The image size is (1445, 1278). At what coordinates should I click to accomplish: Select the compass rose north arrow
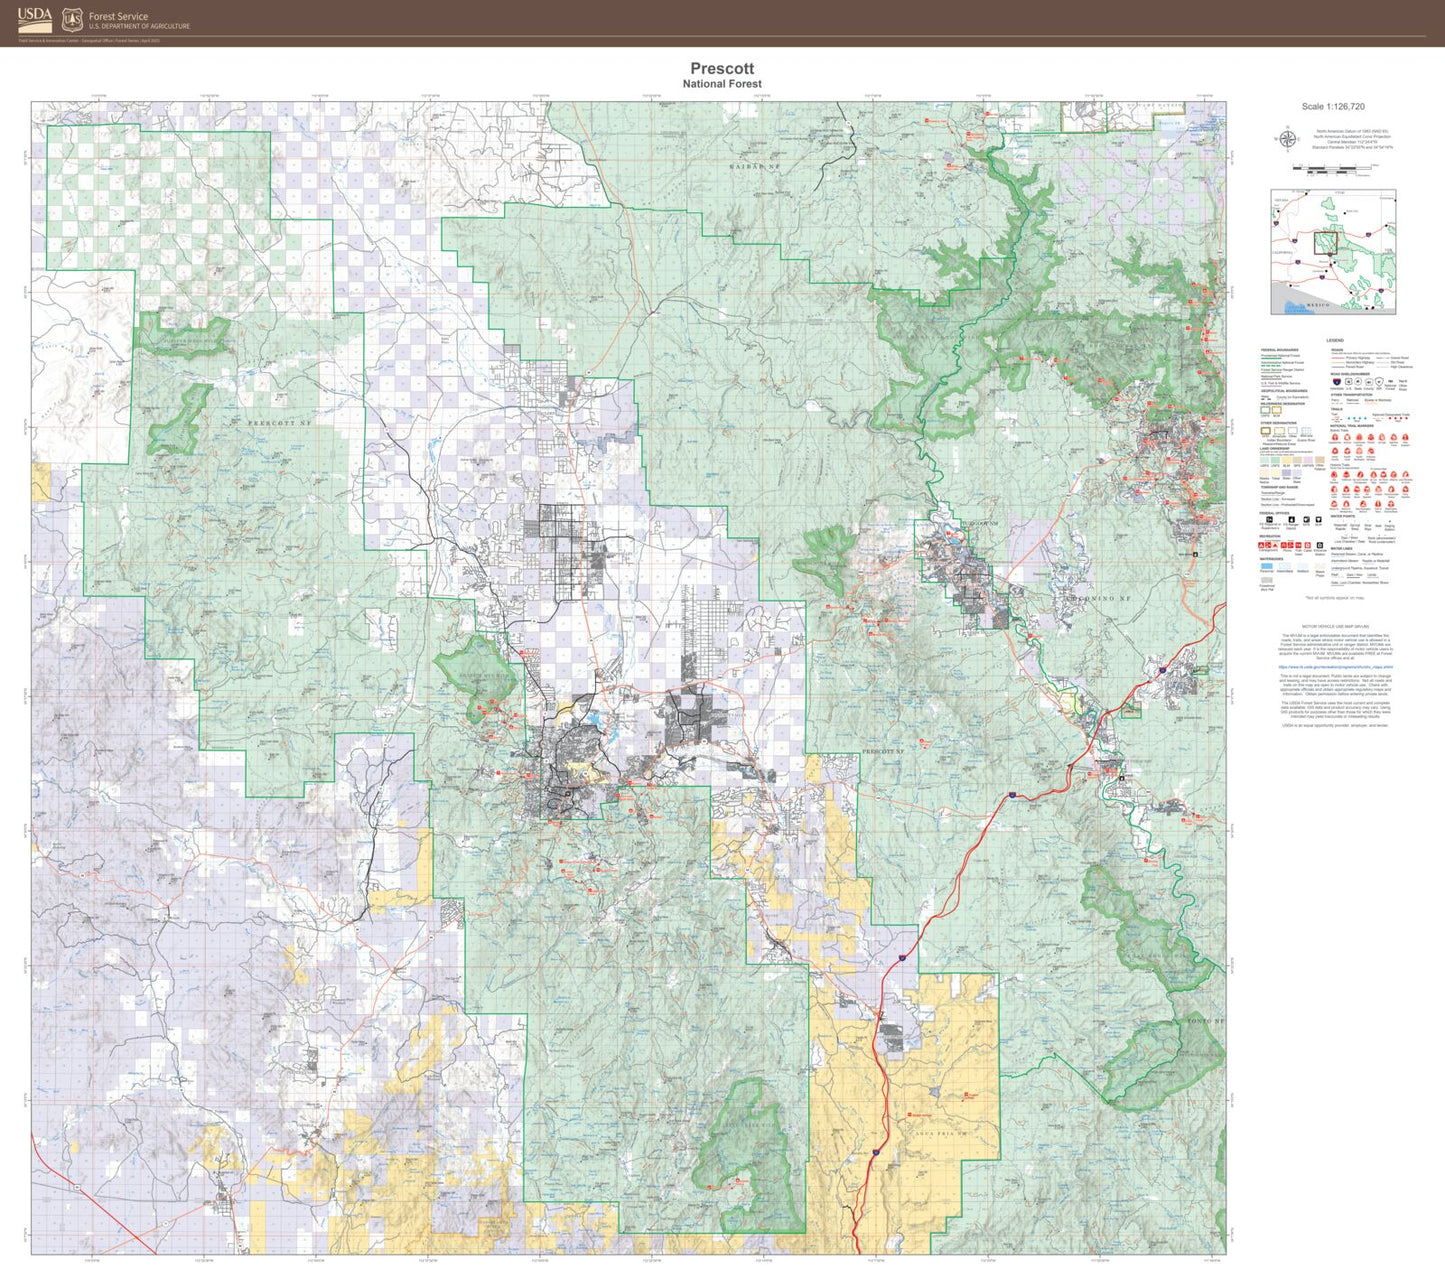(x=1288, y=138)
